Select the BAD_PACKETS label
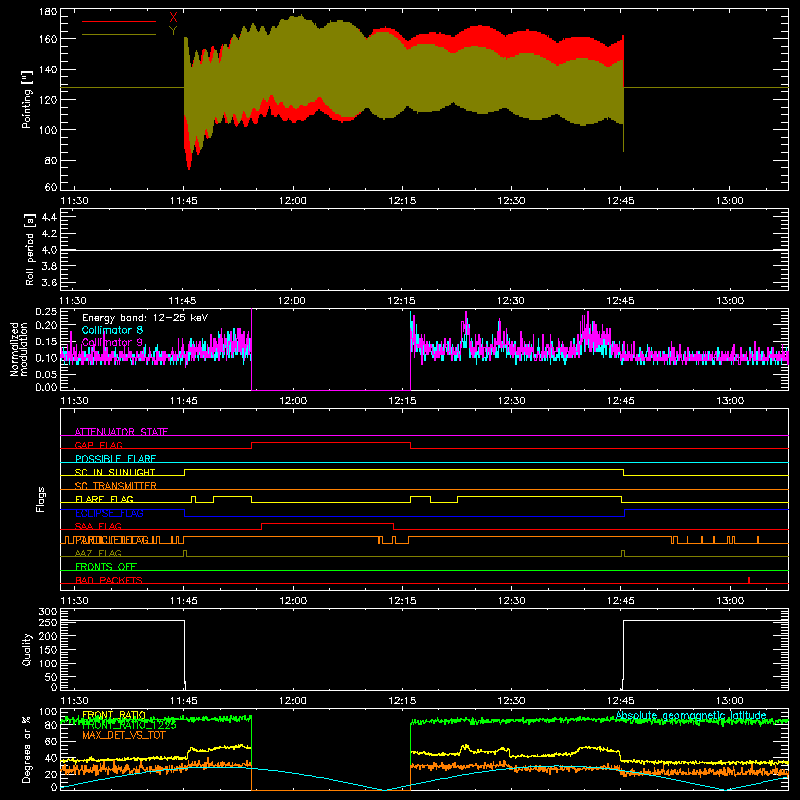 (109, 580)
